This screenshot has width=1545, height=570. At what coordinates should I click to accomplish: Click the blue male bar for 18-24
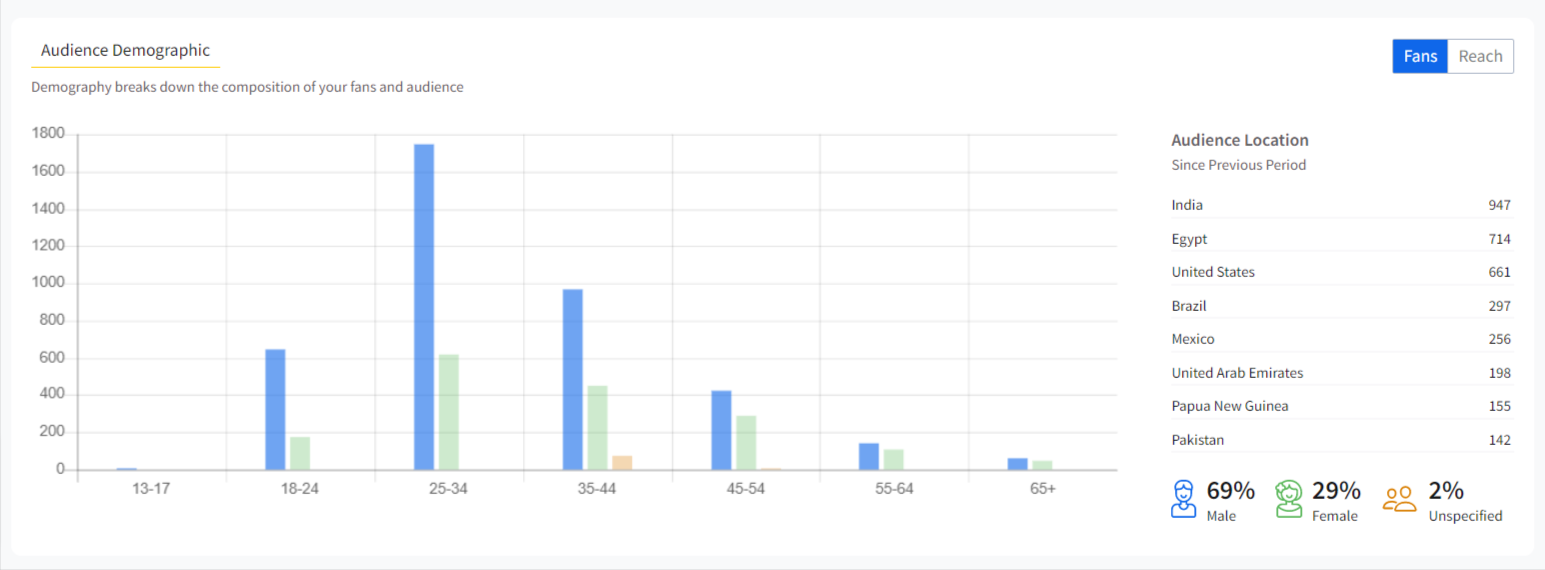coord(275,409)
